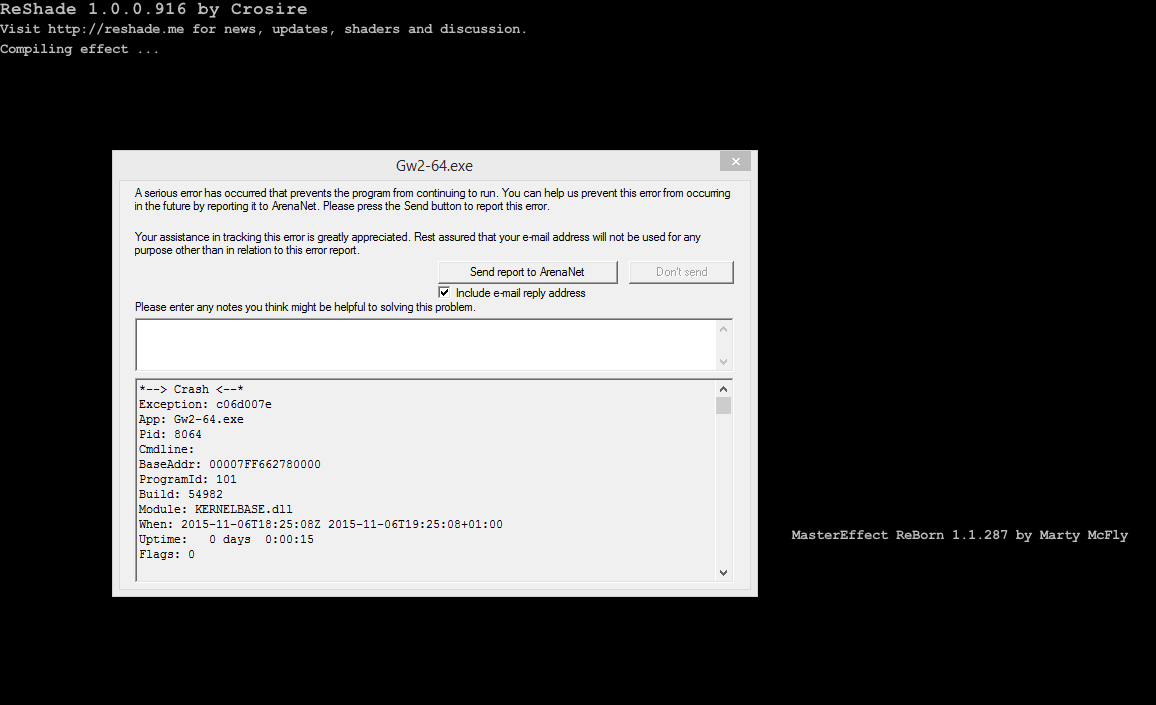Click the 'Pid: 8064' line
The height and width of the screenshot is (705, 1156).
170,434
